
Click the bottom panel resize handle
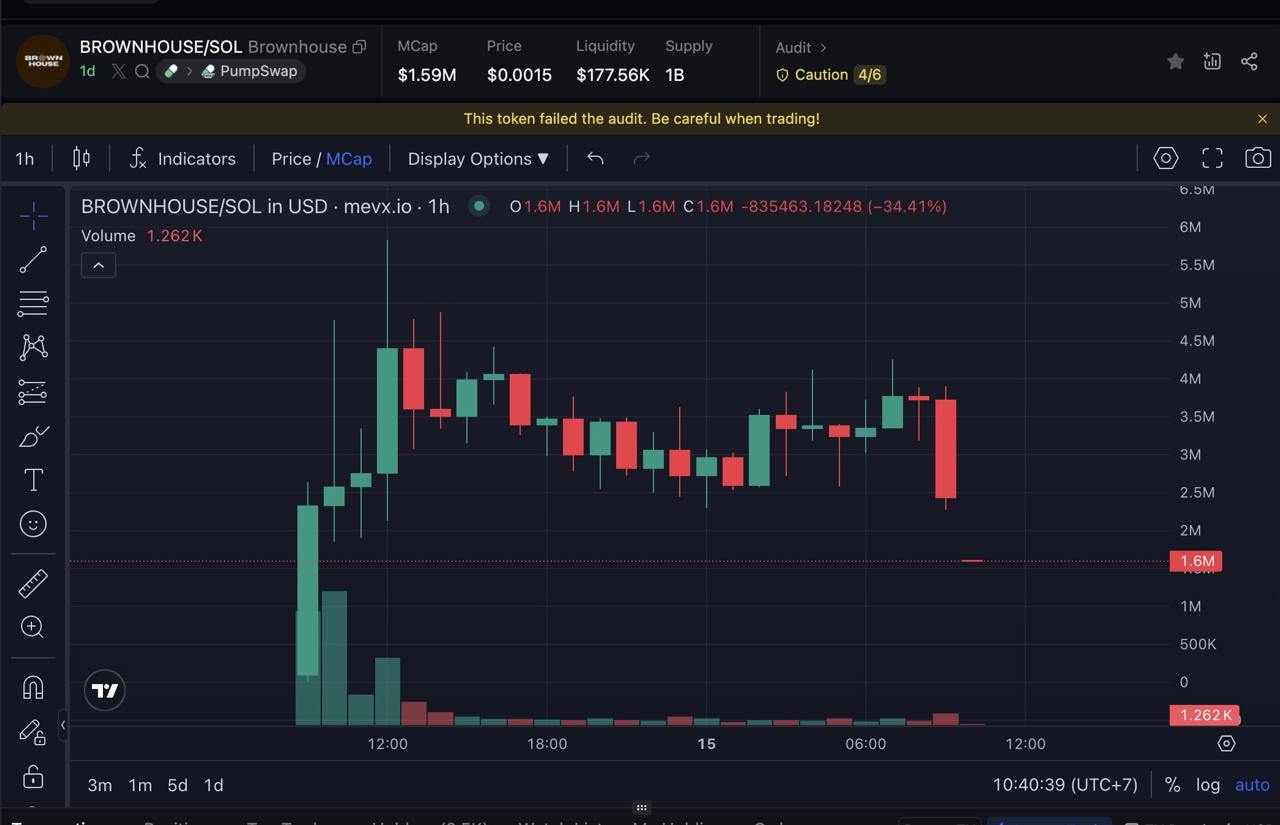pyautogui.click(x=642, y=807)
